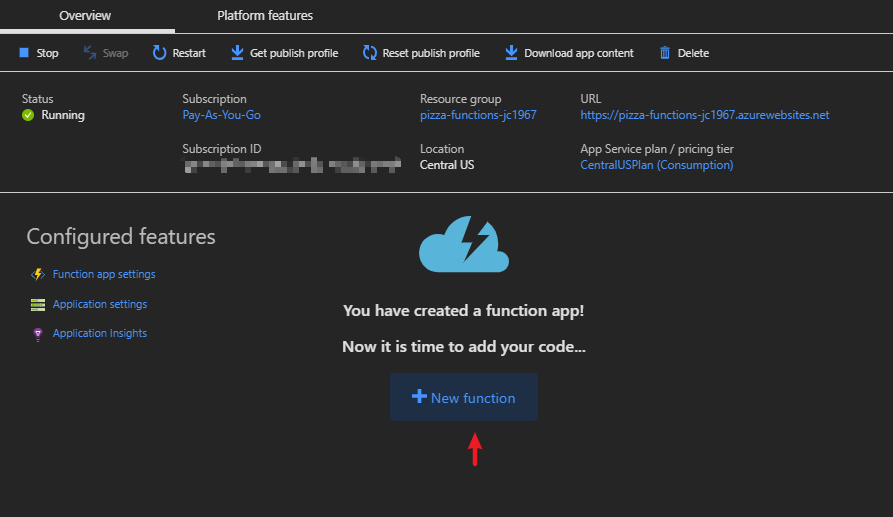Click the 'You have created a function app!' text

click(464, 311)
